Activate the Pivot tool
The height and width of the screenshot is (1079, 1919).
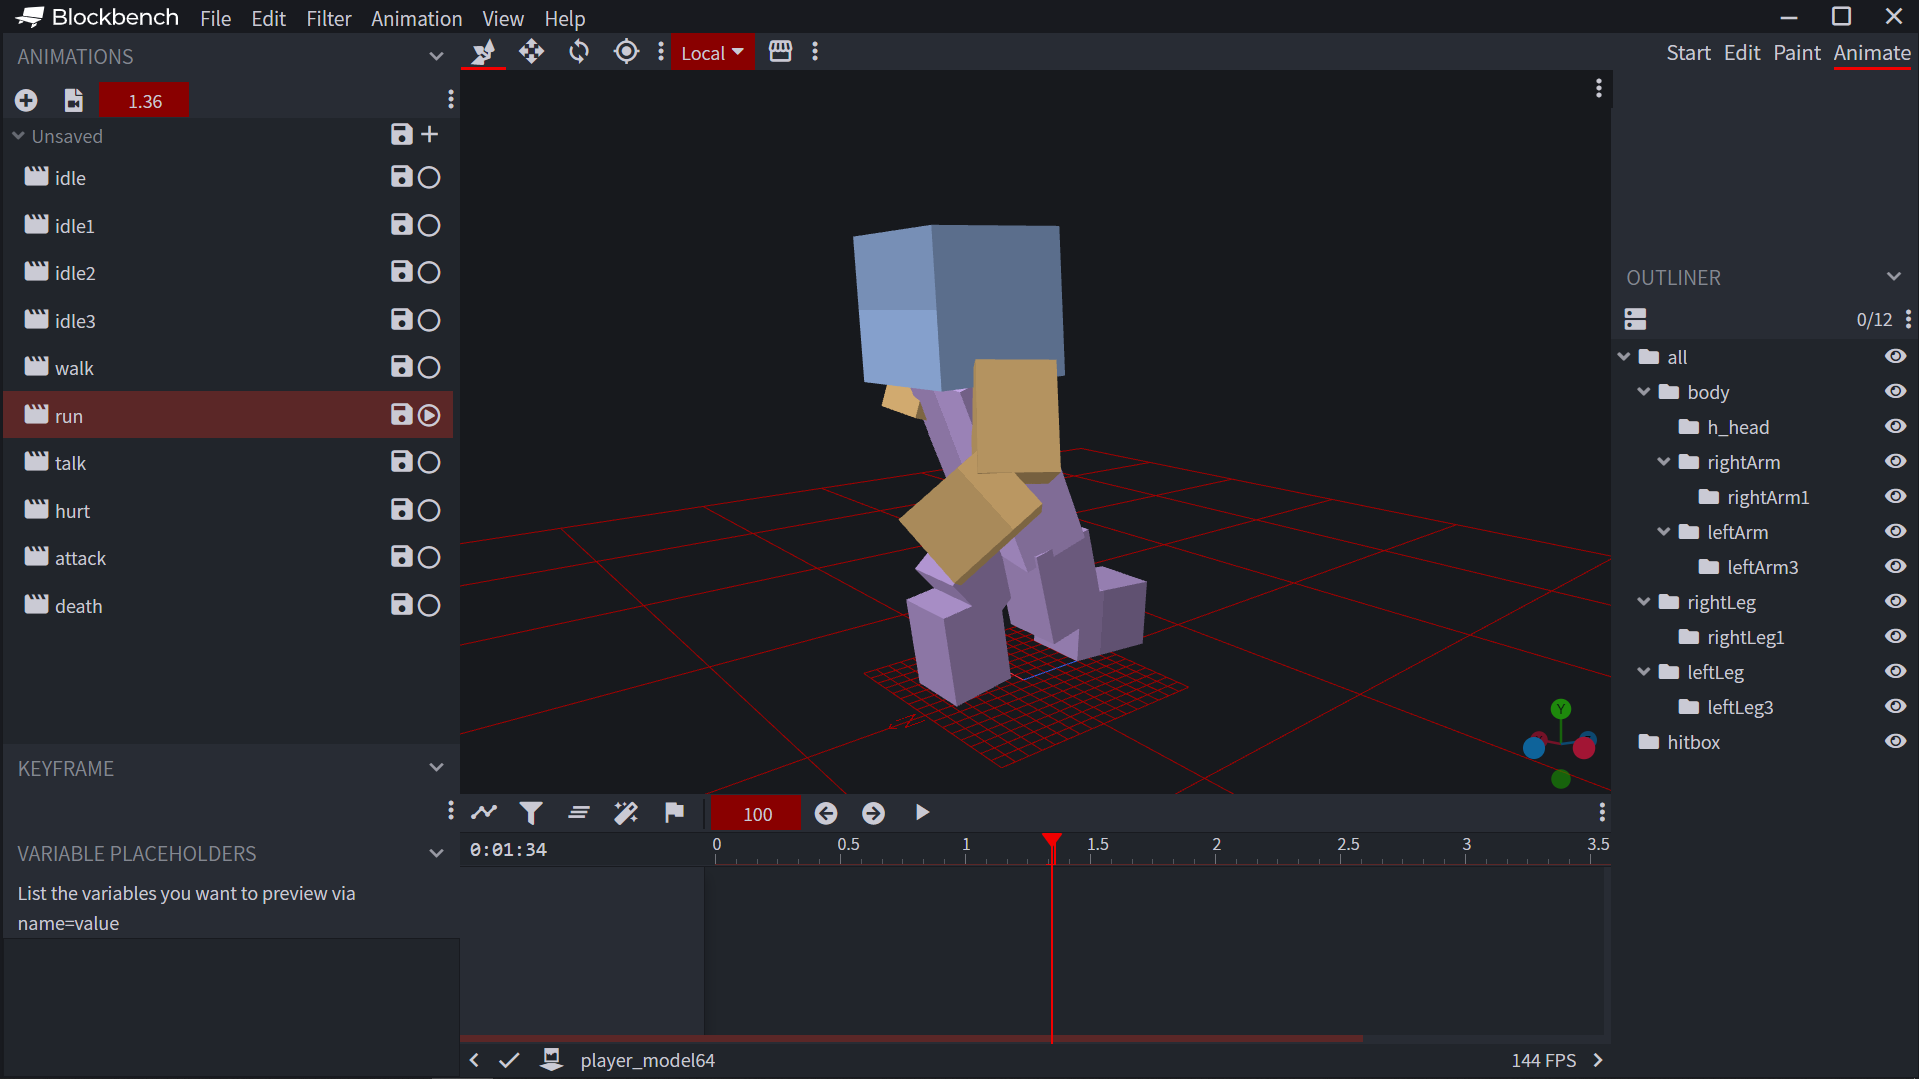click(625, 52)
